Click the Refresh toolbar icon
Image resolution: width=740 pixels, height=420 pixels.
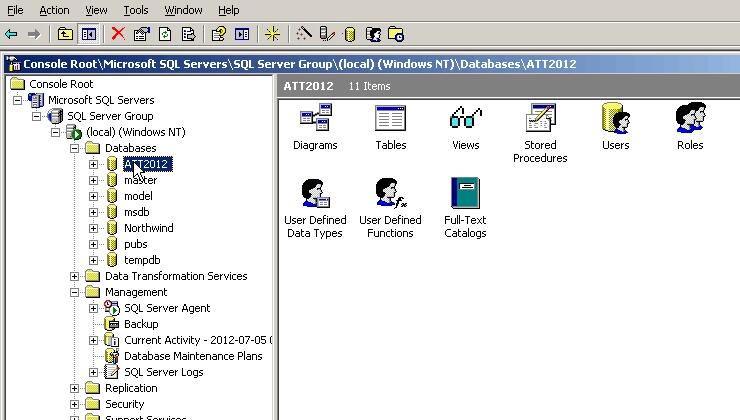[165, 34]
